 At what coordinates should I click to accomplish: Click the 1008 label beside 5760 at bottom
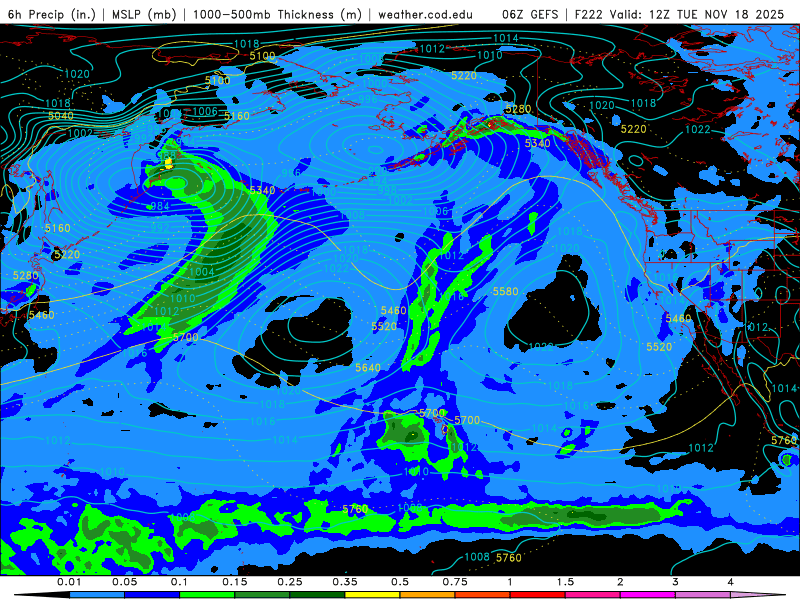[x=478, y=557]
